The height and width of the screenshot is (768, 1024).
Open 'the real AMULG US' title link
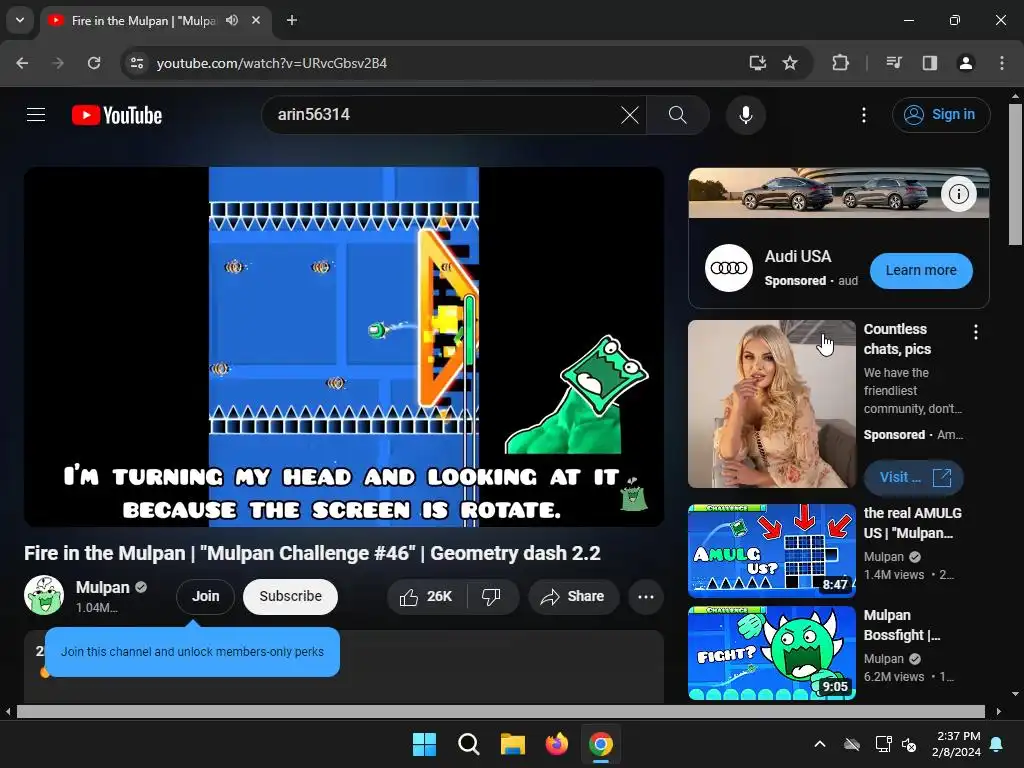[x=912, y=523]
